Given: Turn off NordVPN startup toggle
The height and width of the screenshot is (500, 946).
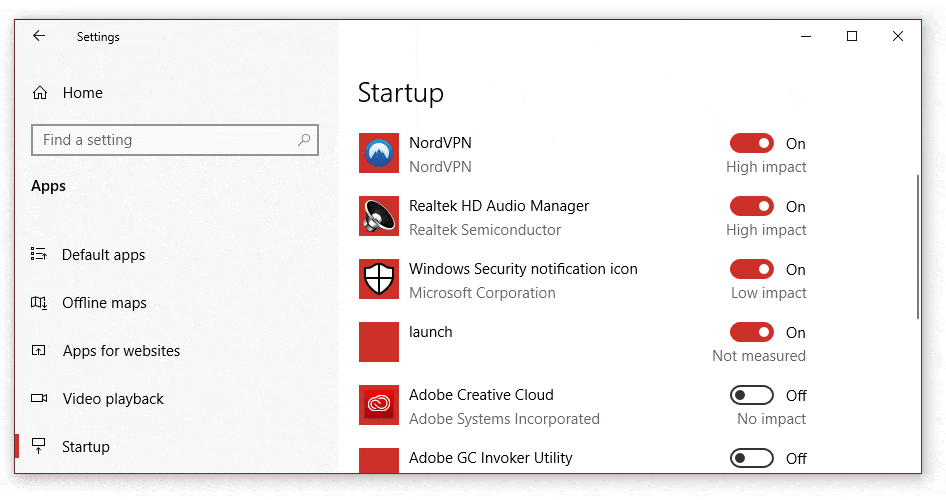Looking at the screenshot, I should pyautogui.click(x=752, y=144).
